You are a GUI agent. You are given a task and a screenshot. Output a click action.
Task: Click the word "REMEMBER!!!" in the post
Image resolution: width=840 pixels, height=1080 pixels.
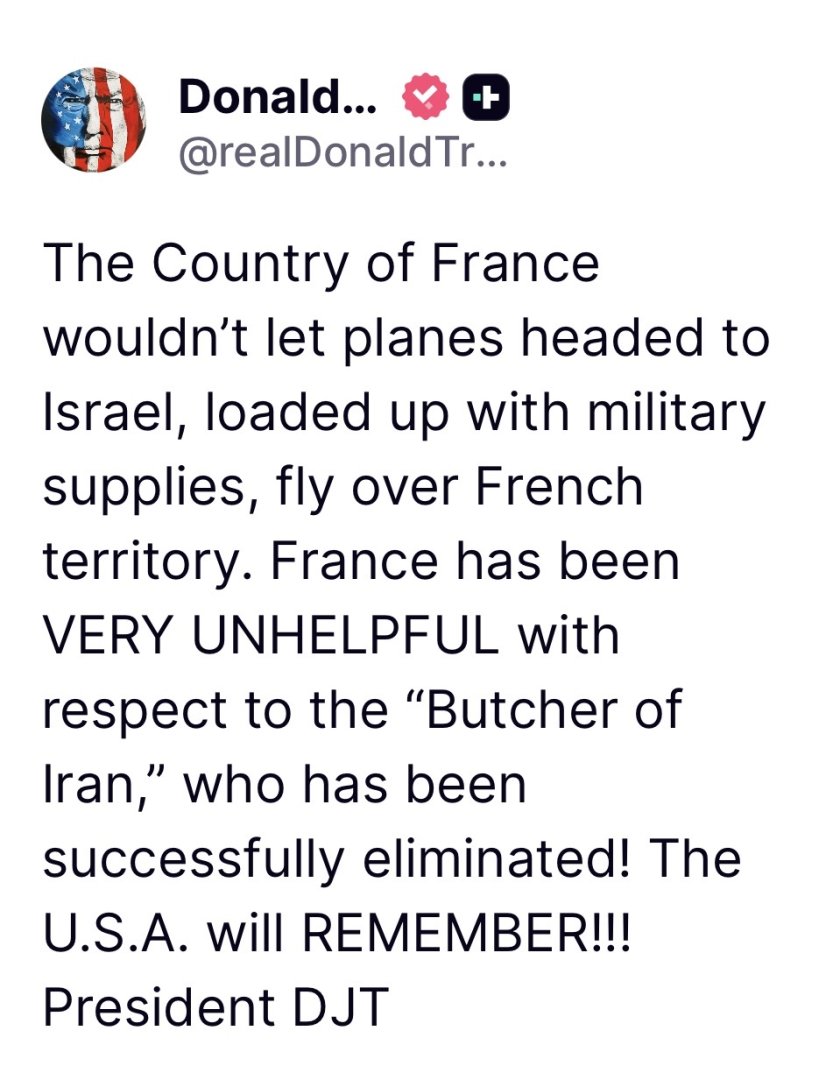coord(468,932)
